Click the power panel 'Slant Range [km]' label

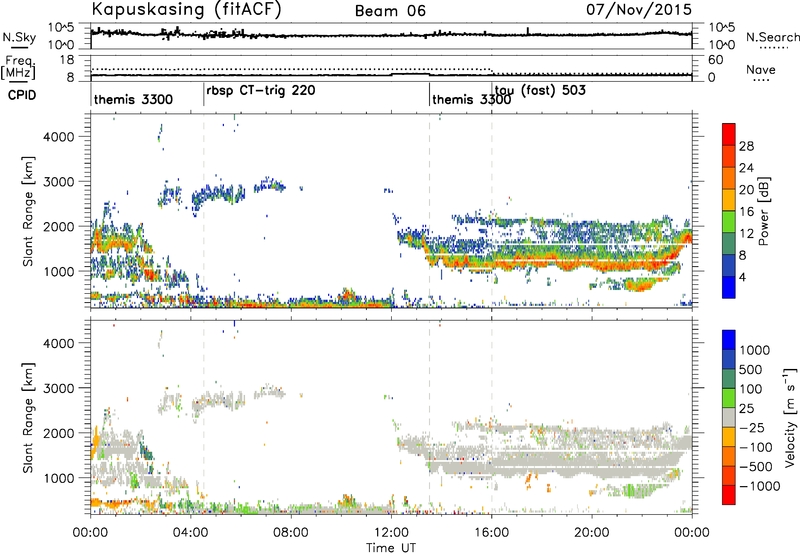(x=28, y=211)
